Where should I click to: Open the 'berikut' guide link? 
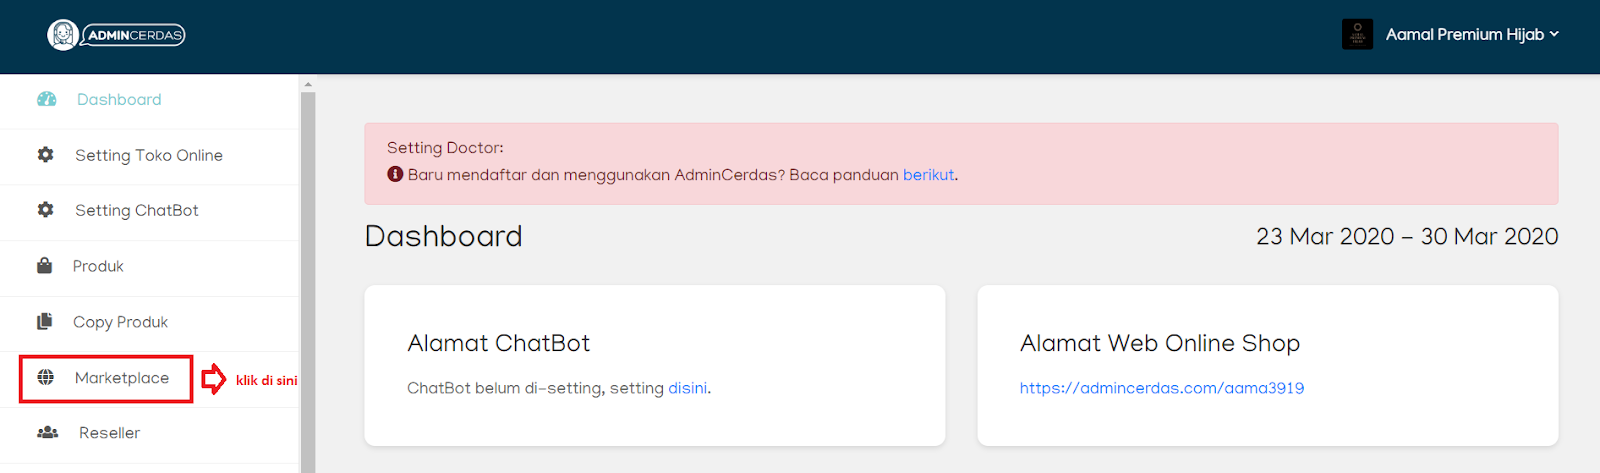tap(929, 175)
